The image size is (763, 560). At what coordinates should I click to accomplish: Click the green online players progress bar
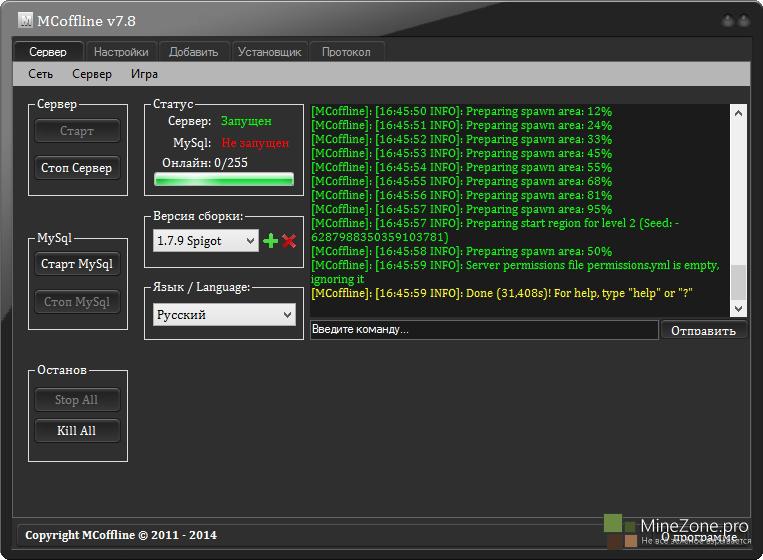click(223, 180)
